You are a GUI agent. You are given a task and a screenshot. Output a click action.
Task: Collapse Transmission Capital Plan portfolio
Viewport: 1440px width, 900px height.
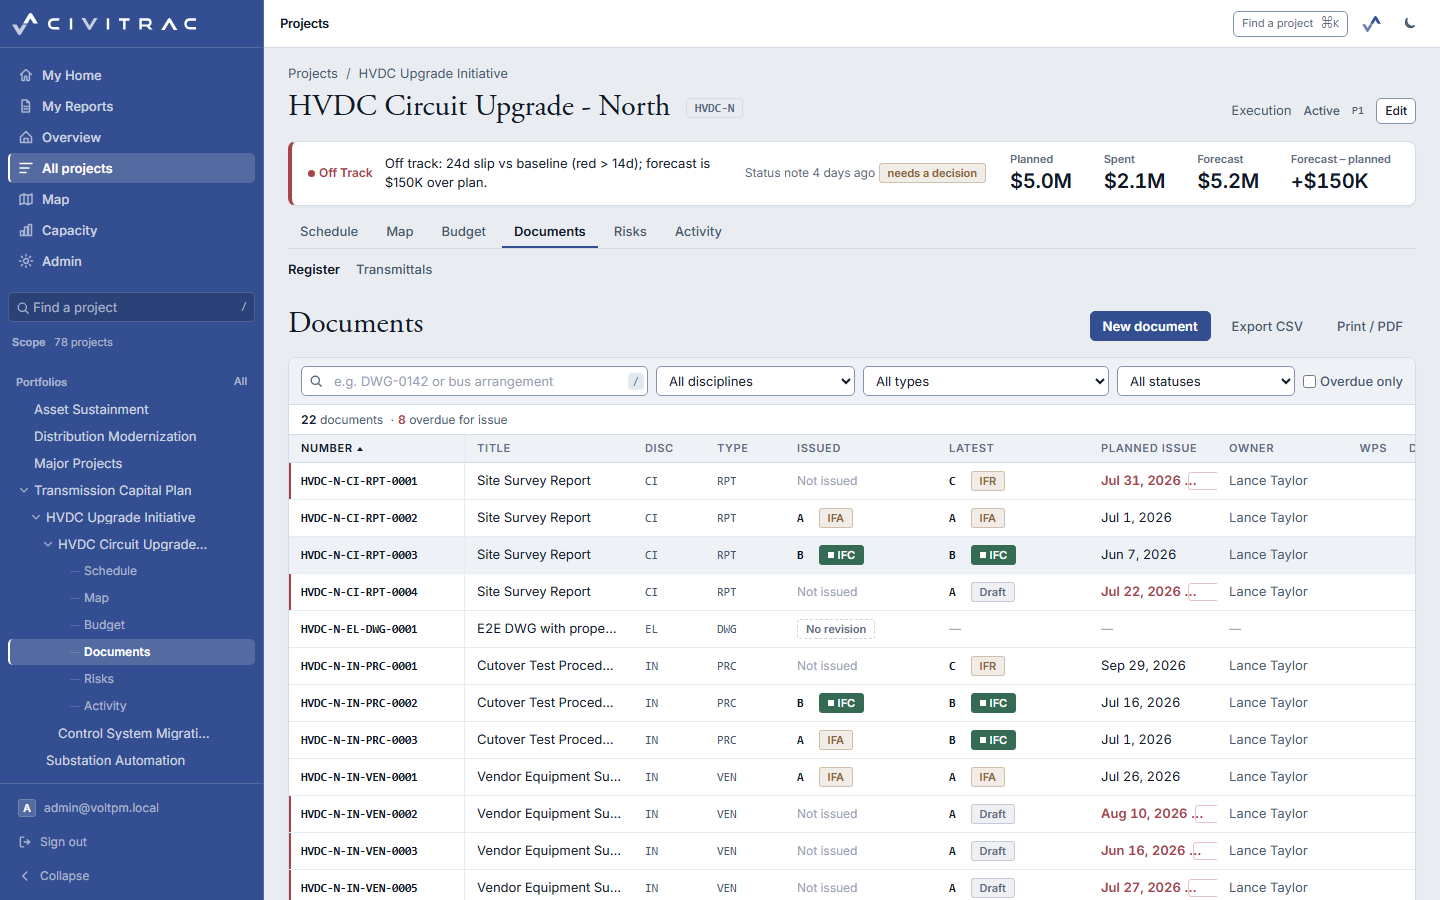24,490
